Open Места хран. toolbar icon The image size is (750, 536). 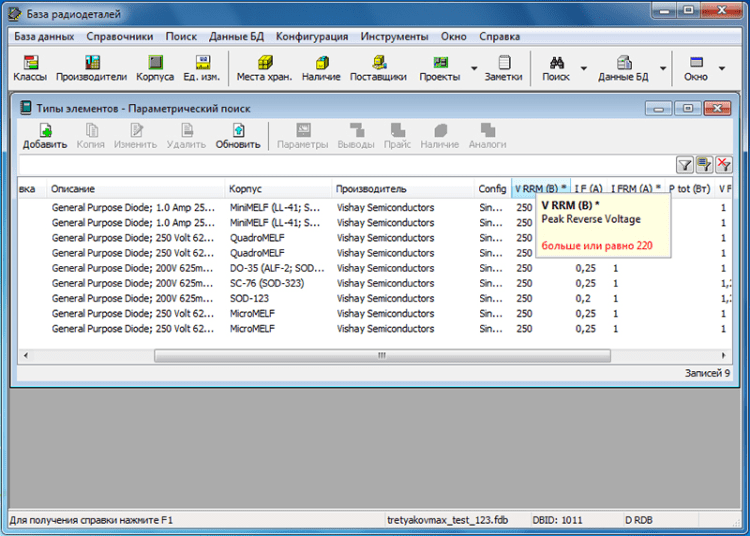click(265, 68)
